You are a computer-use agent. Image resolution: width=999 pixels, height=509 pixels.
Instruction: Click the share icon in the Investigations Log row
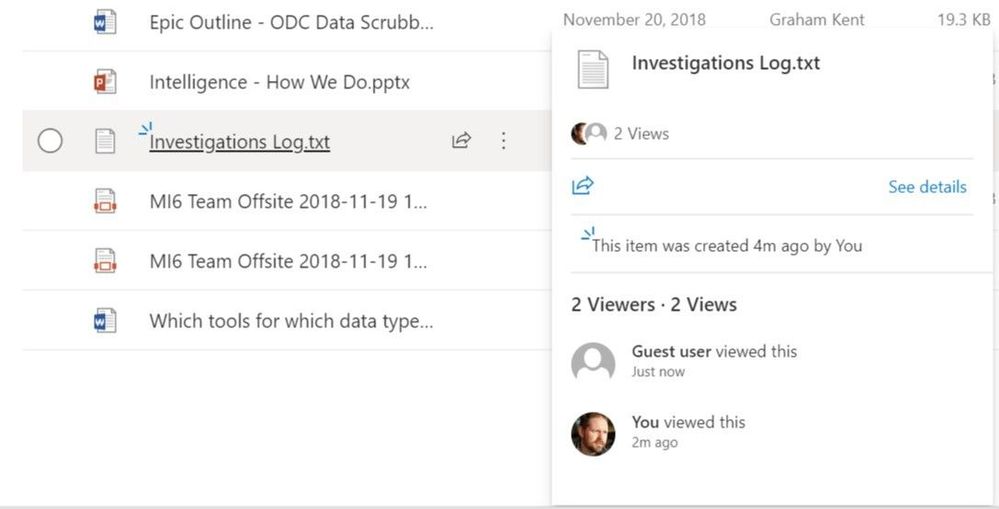coord(461,141)
